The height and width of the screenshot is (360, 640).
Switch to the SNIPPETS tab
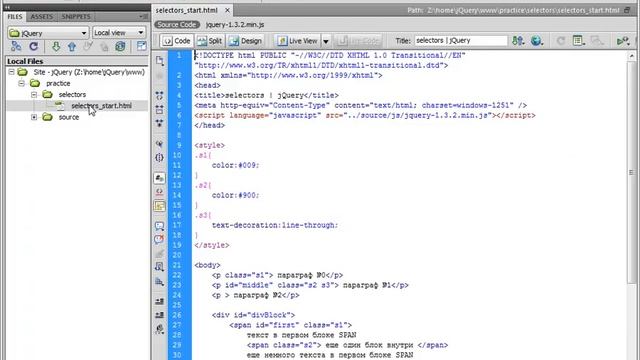[76, 17]
